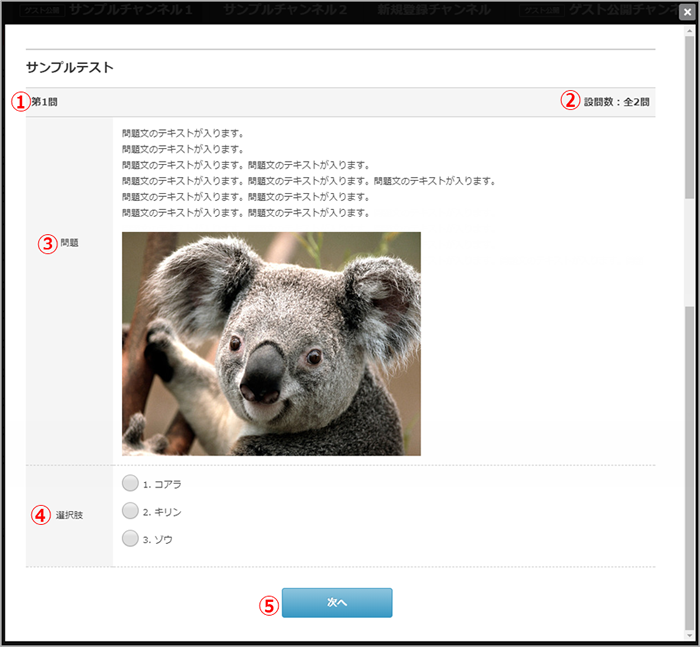
Task: Click the first line of question text
Action: 183,133
